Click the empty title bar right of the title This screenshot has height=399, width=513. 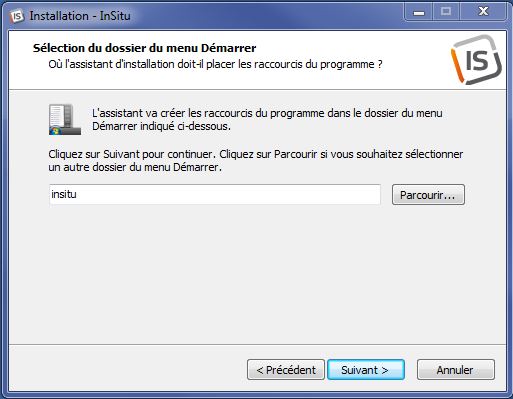(267, 16)
